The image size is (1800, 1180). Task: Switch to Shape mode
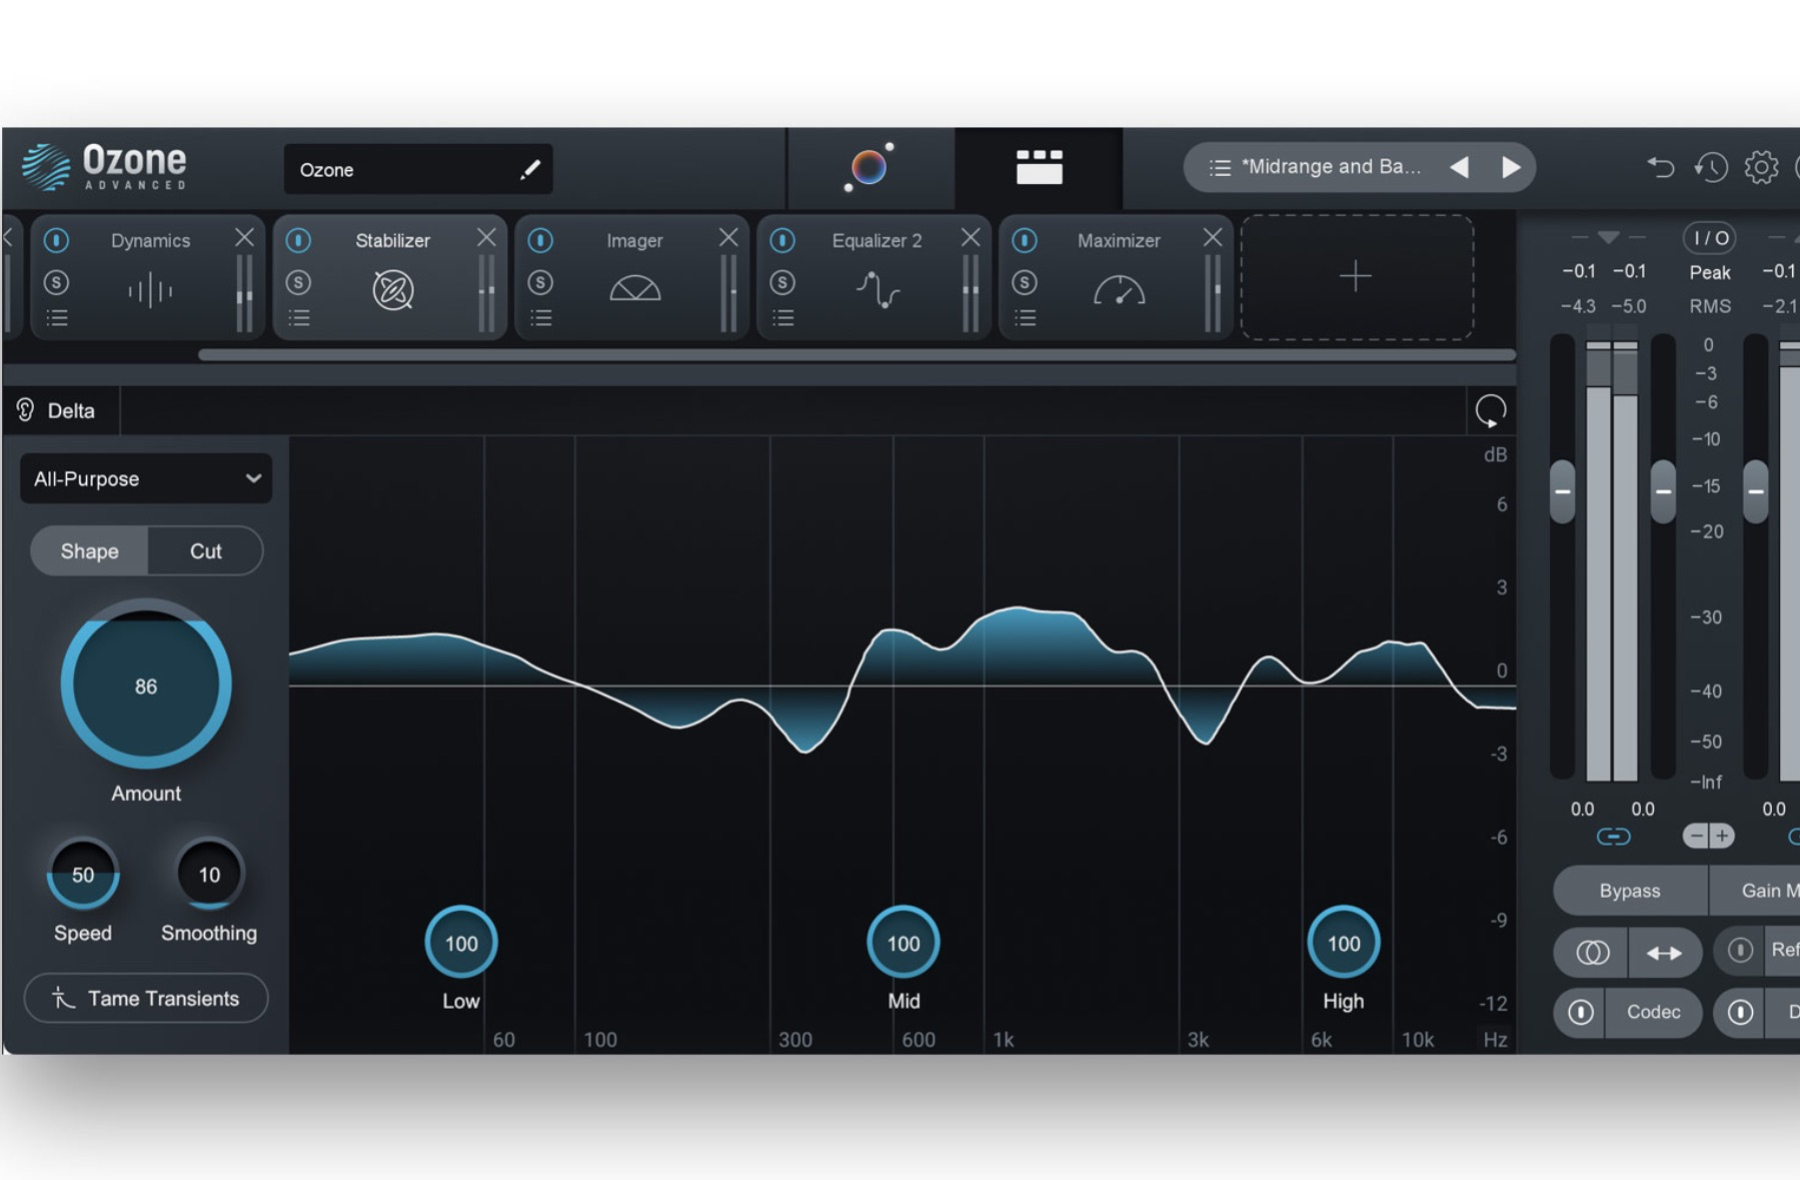click(x=89, y=551)
